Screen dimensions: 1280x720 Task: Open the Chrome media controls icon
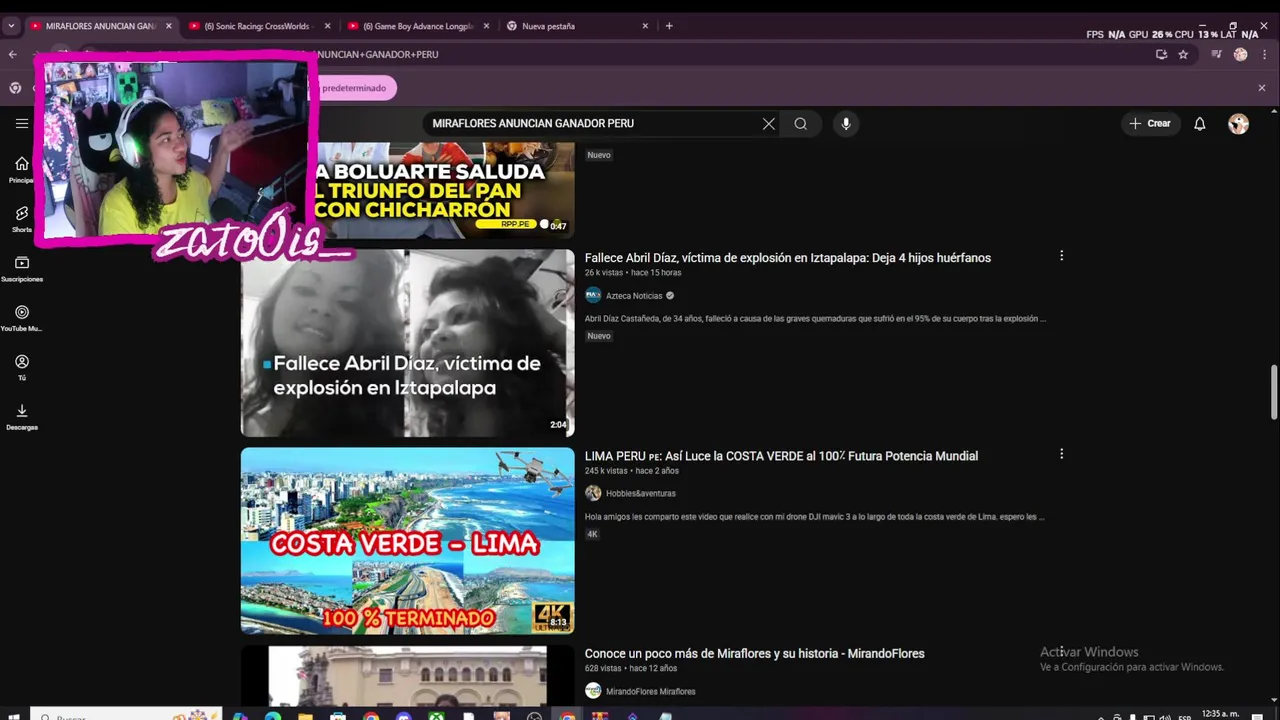[1216, 55]
